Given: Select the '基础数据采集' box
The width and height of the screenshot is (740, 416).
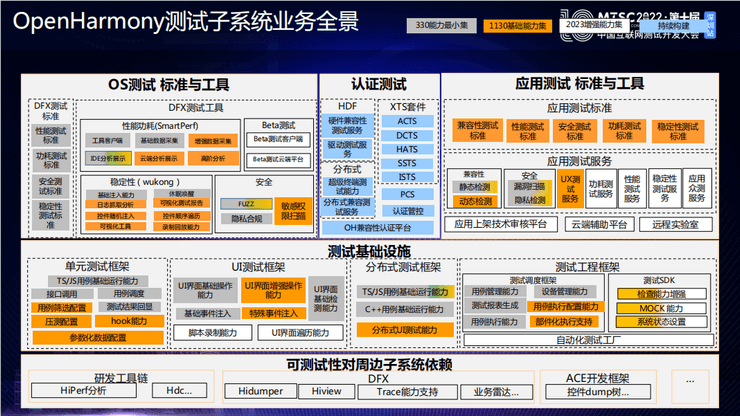Looking at the screenshot, I should coord(160,140).
